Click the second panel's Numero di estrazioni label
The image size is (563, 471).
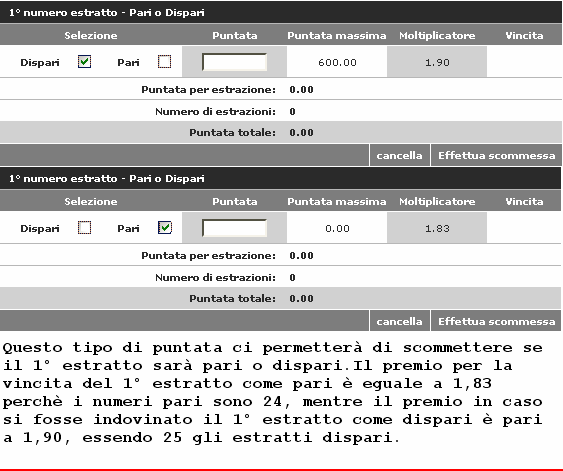click(215, 277)
